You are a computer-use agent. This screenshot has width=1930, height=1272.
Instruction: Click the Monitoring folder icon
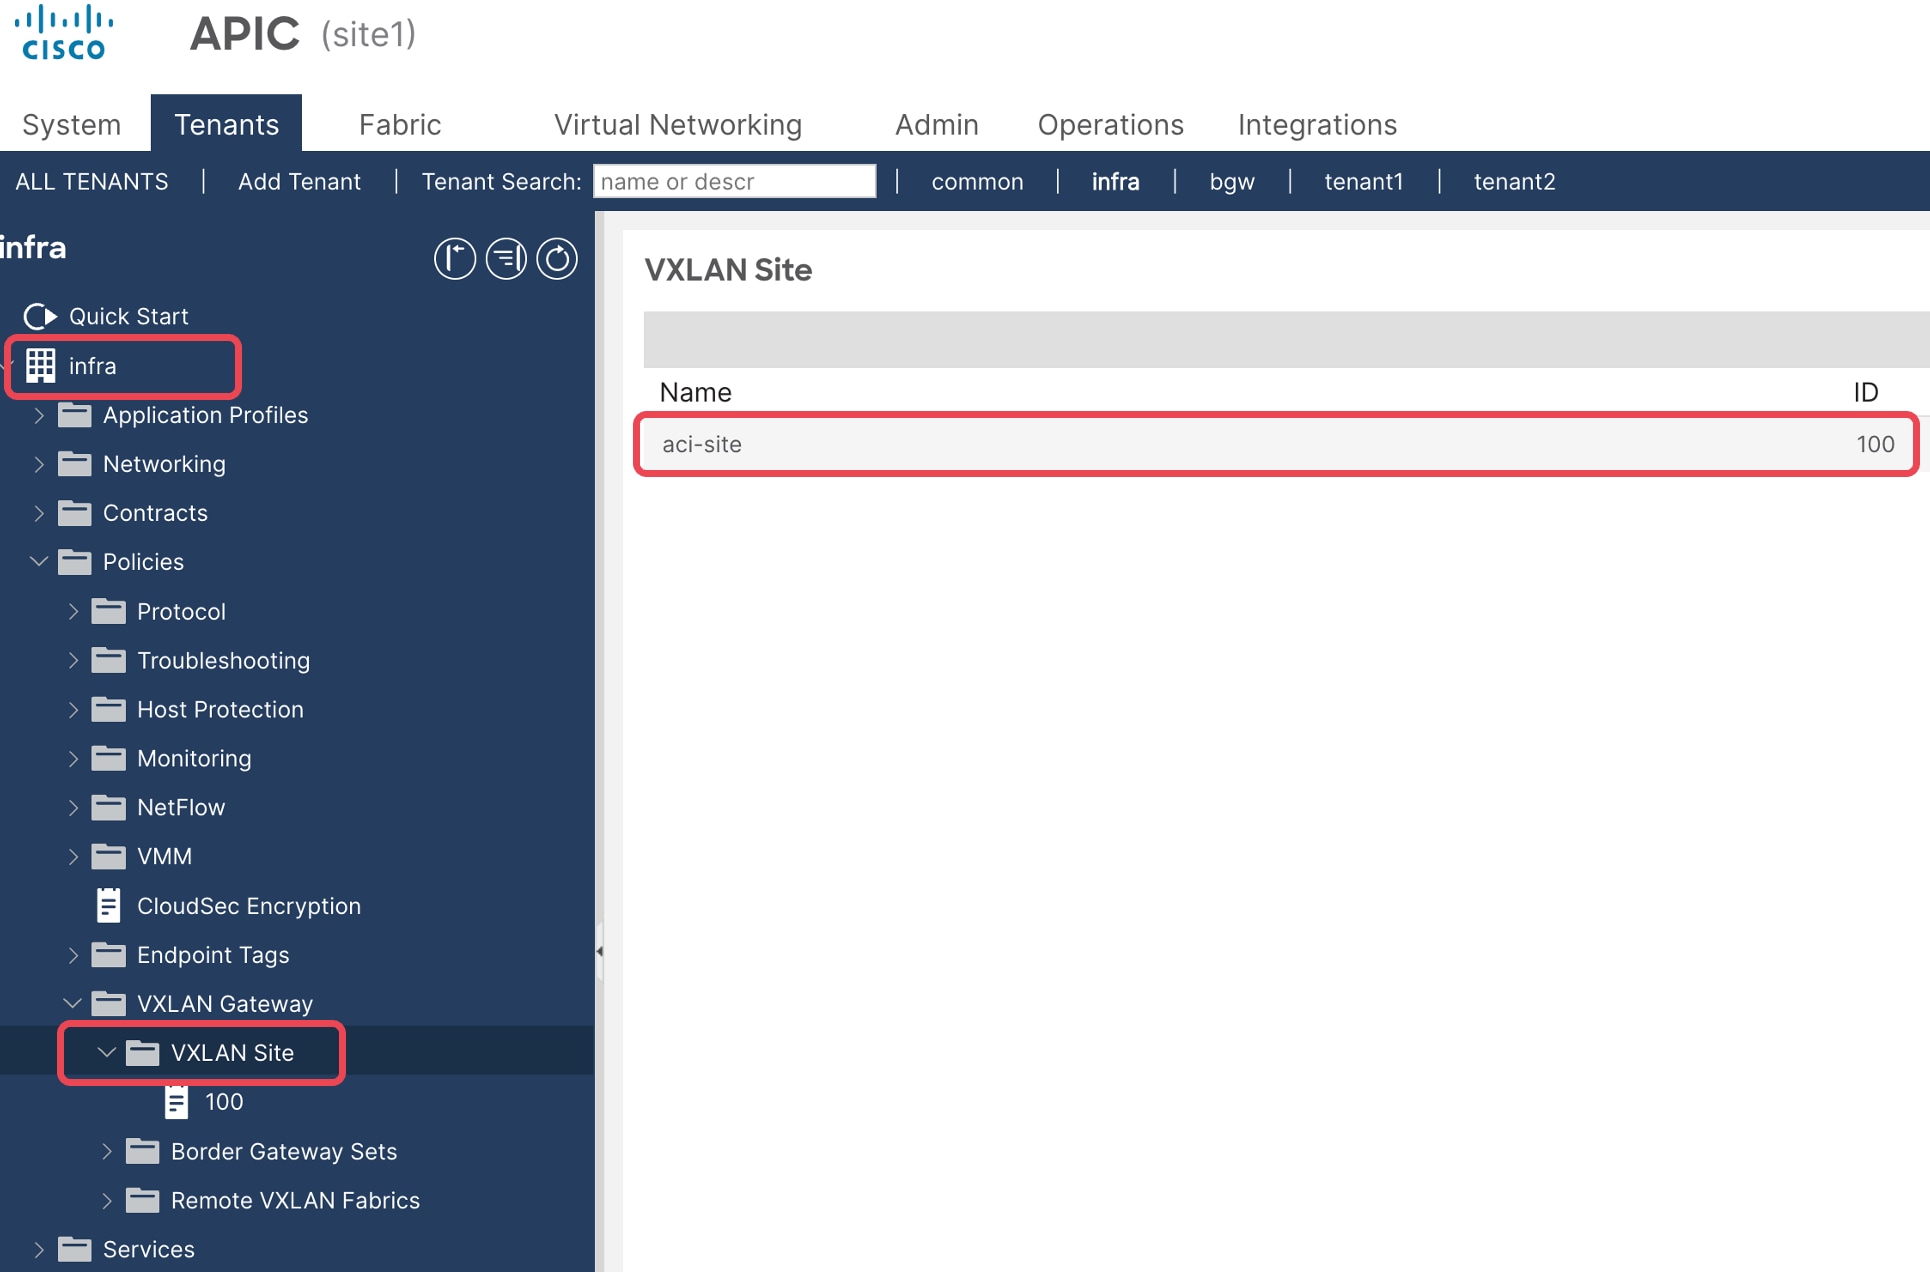tap(109, 758)
